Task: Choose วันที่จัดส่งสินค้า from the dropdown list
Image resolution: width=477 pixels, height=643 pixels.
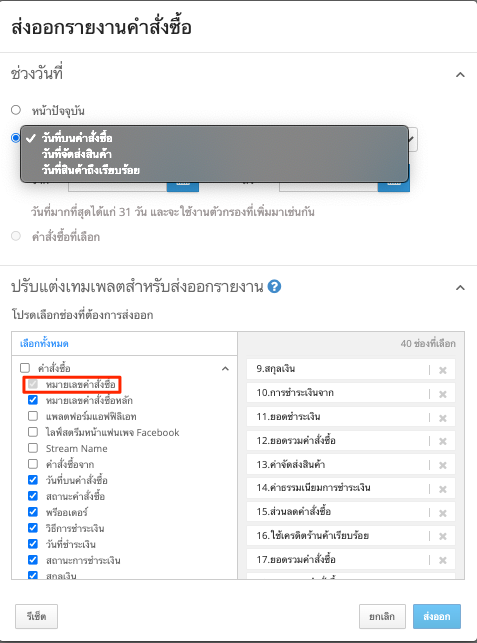Action: (76, 154)
